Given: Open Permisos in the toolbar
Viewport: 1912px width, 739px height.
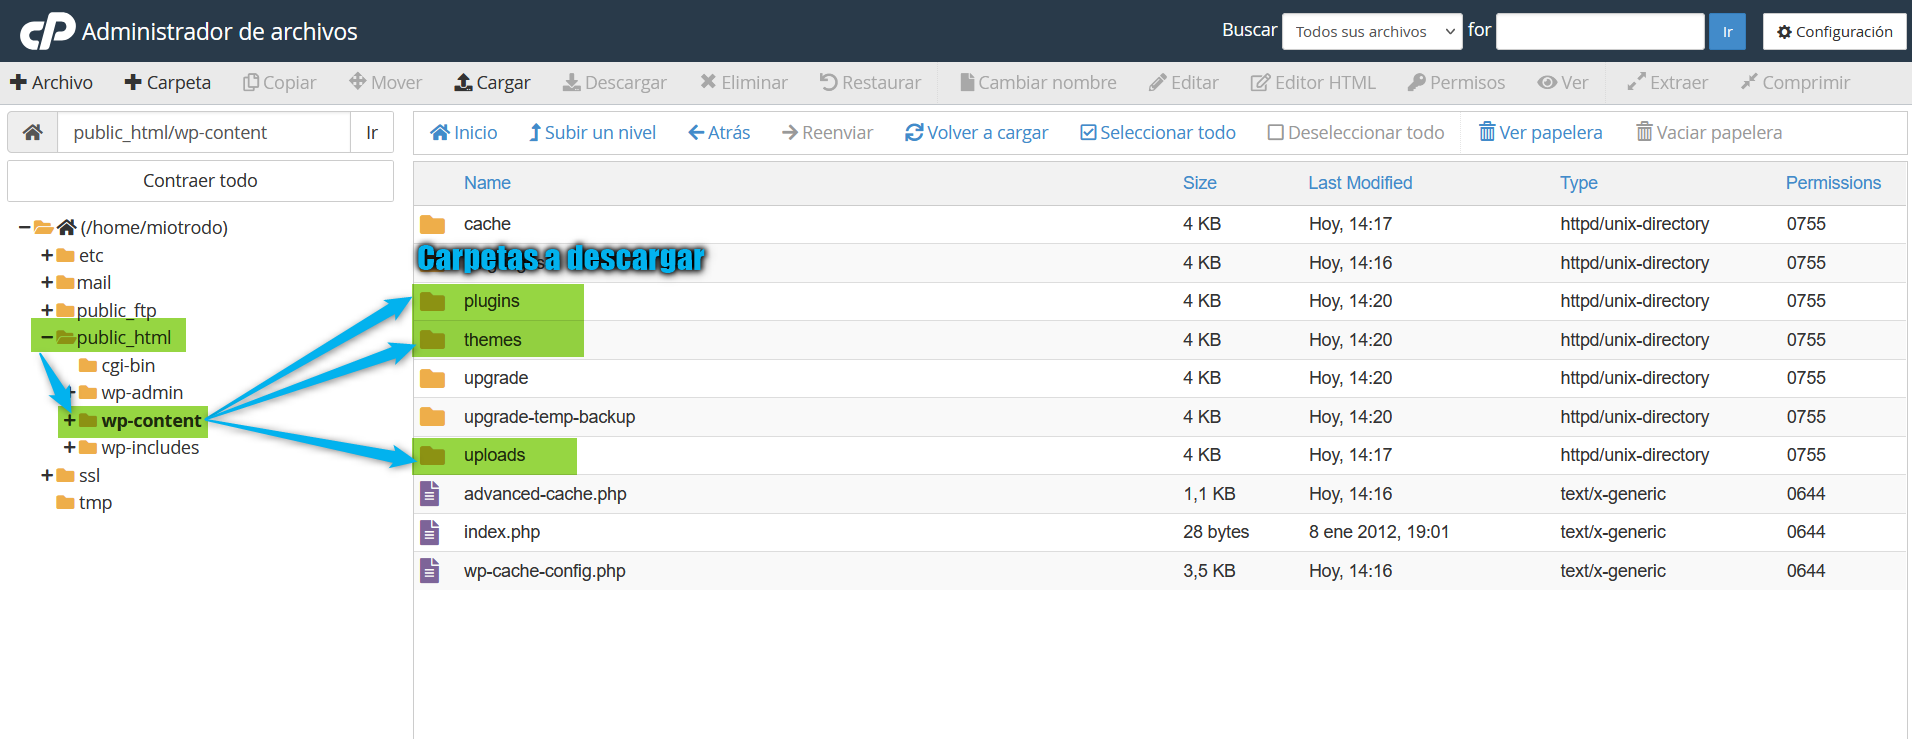Looking at the screenshot, I should tap(1457, 82).
